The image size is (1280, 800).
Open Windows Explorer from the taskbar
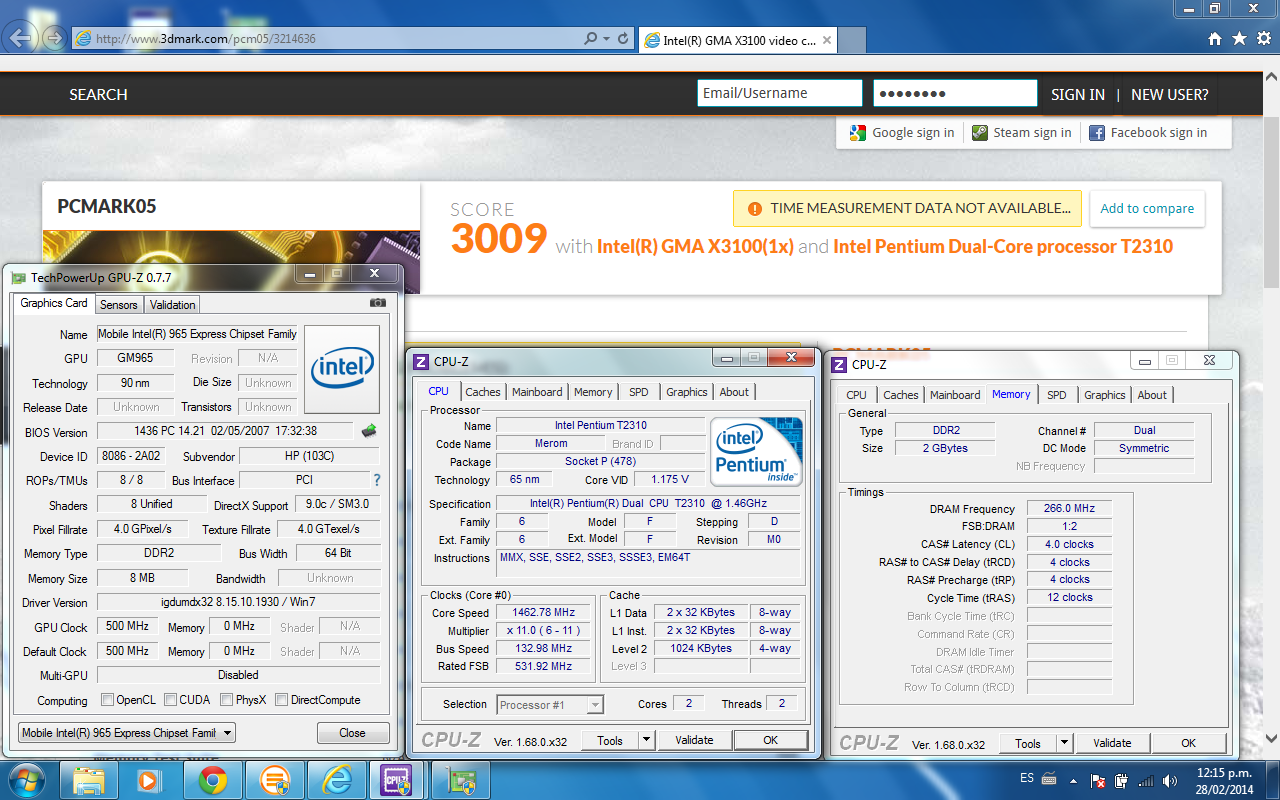pyautogui.click(x=89, y=779)
